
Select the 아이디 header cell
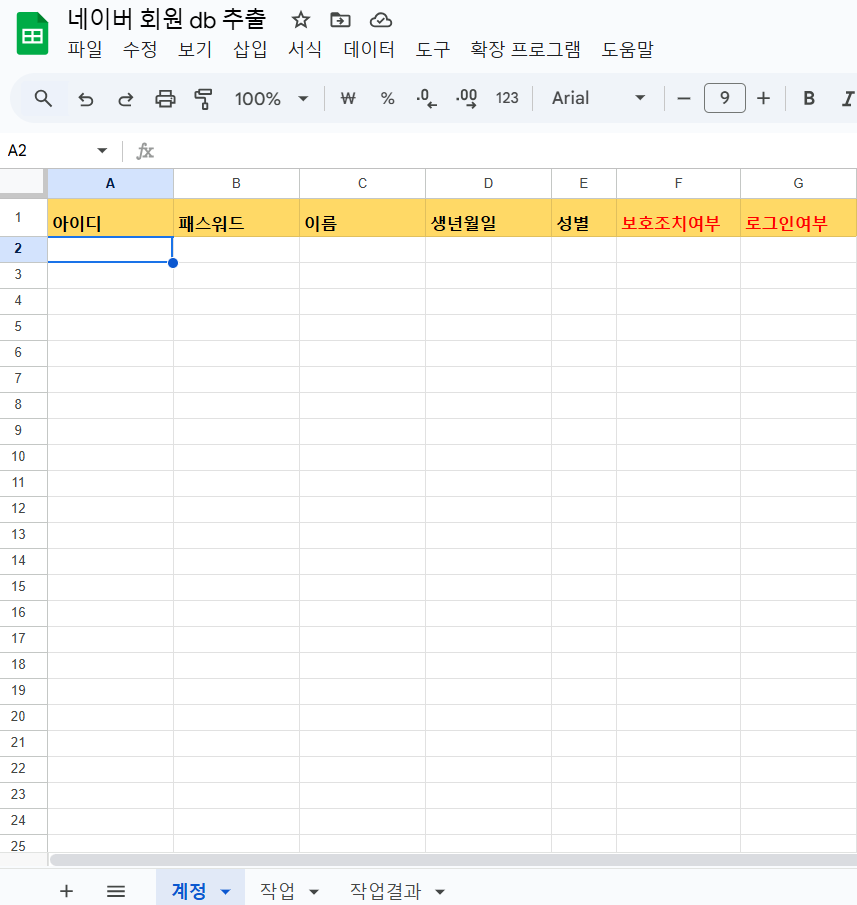110,218
